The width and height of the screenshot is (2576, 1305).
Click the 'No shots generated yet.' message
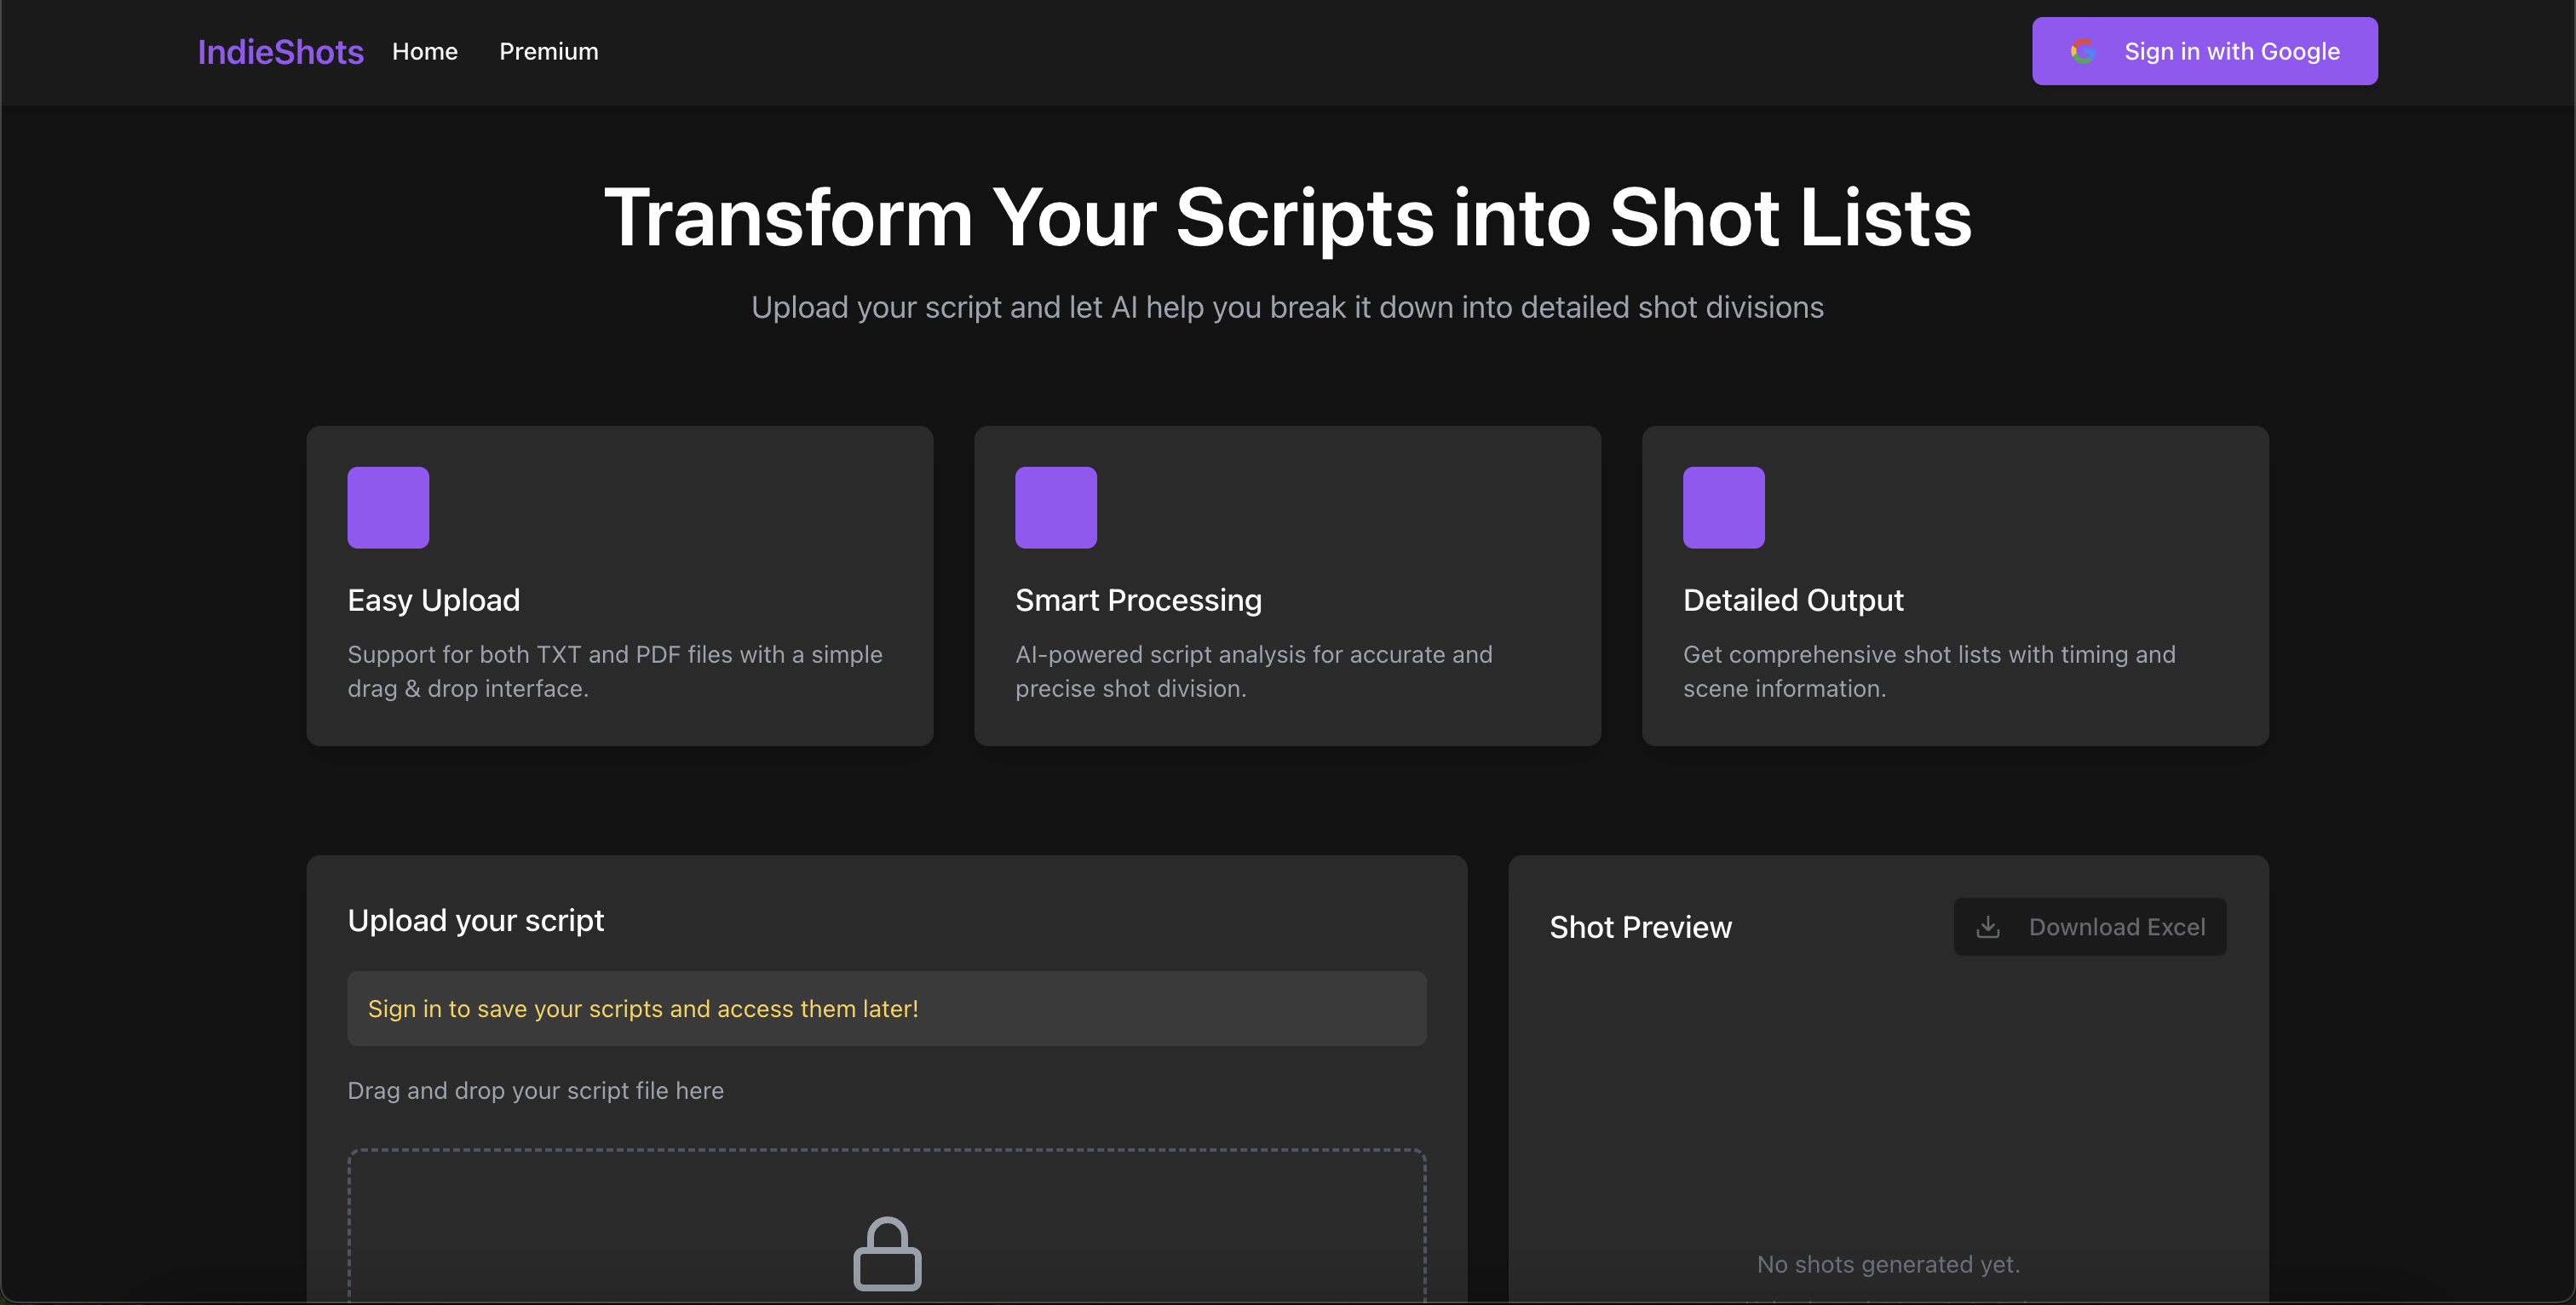point(1888,1264)
